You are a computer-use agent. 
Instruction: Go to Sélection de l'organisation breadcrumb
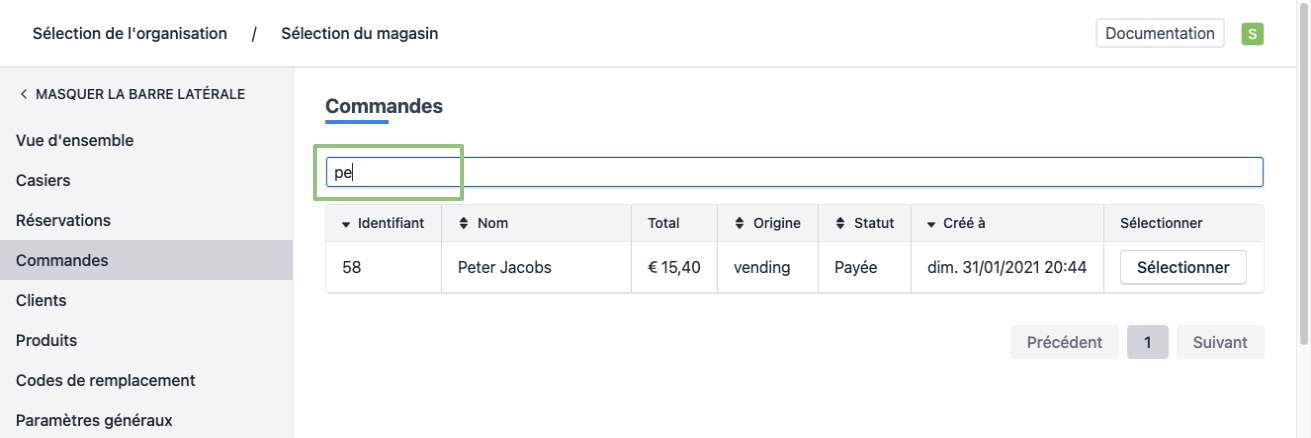click(x=130, y=34)
